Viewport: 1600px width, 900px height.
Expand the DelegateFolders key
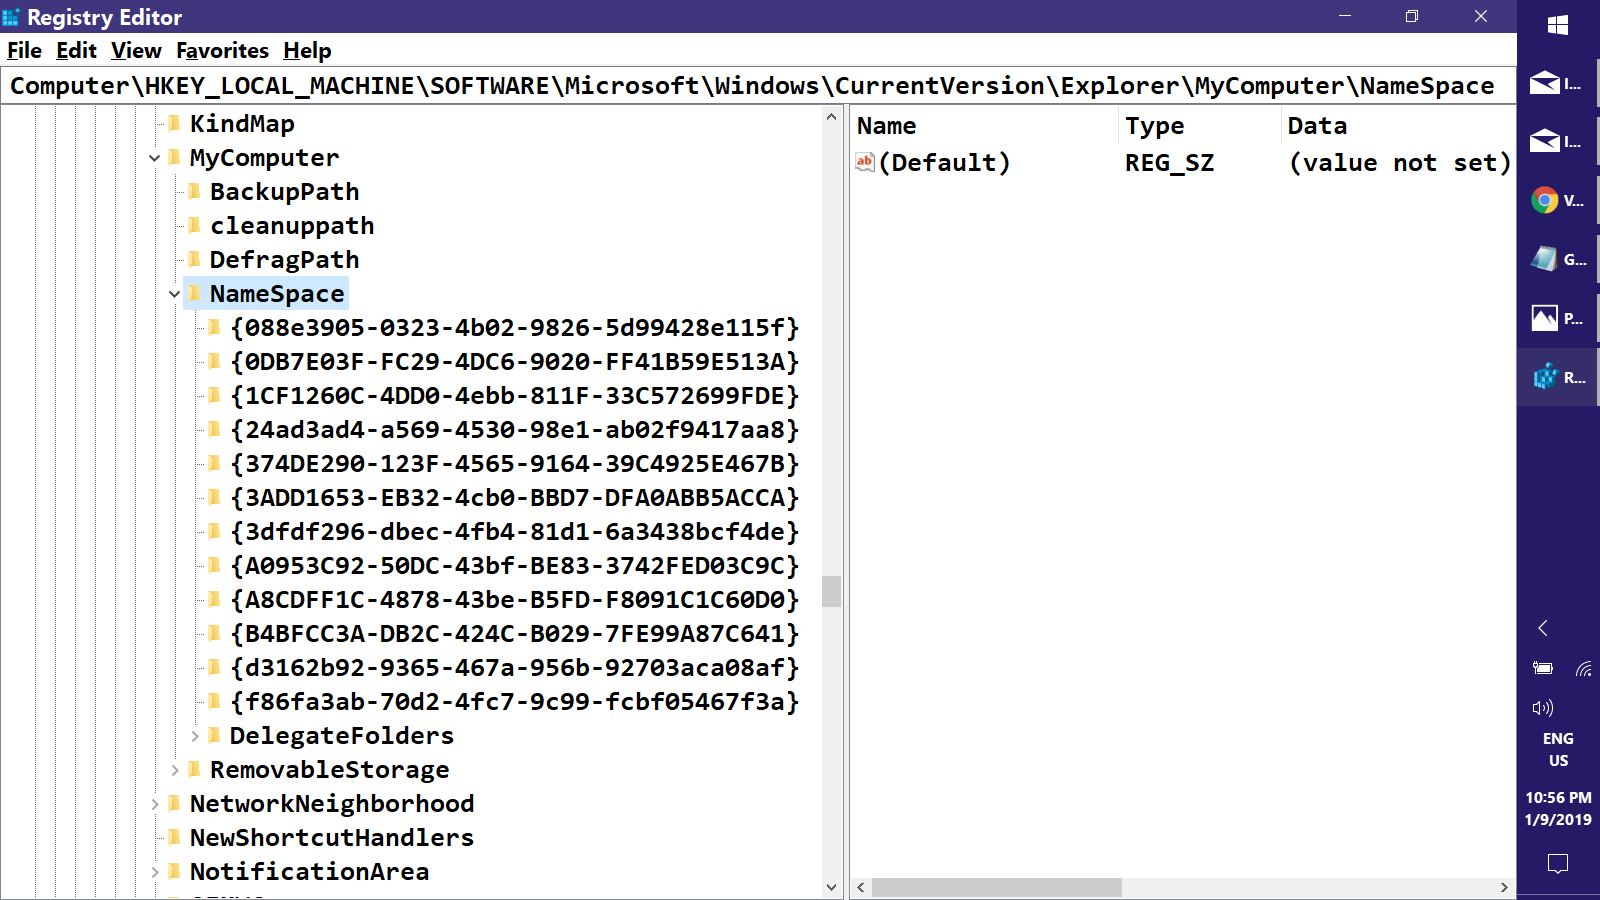[195, 736]
